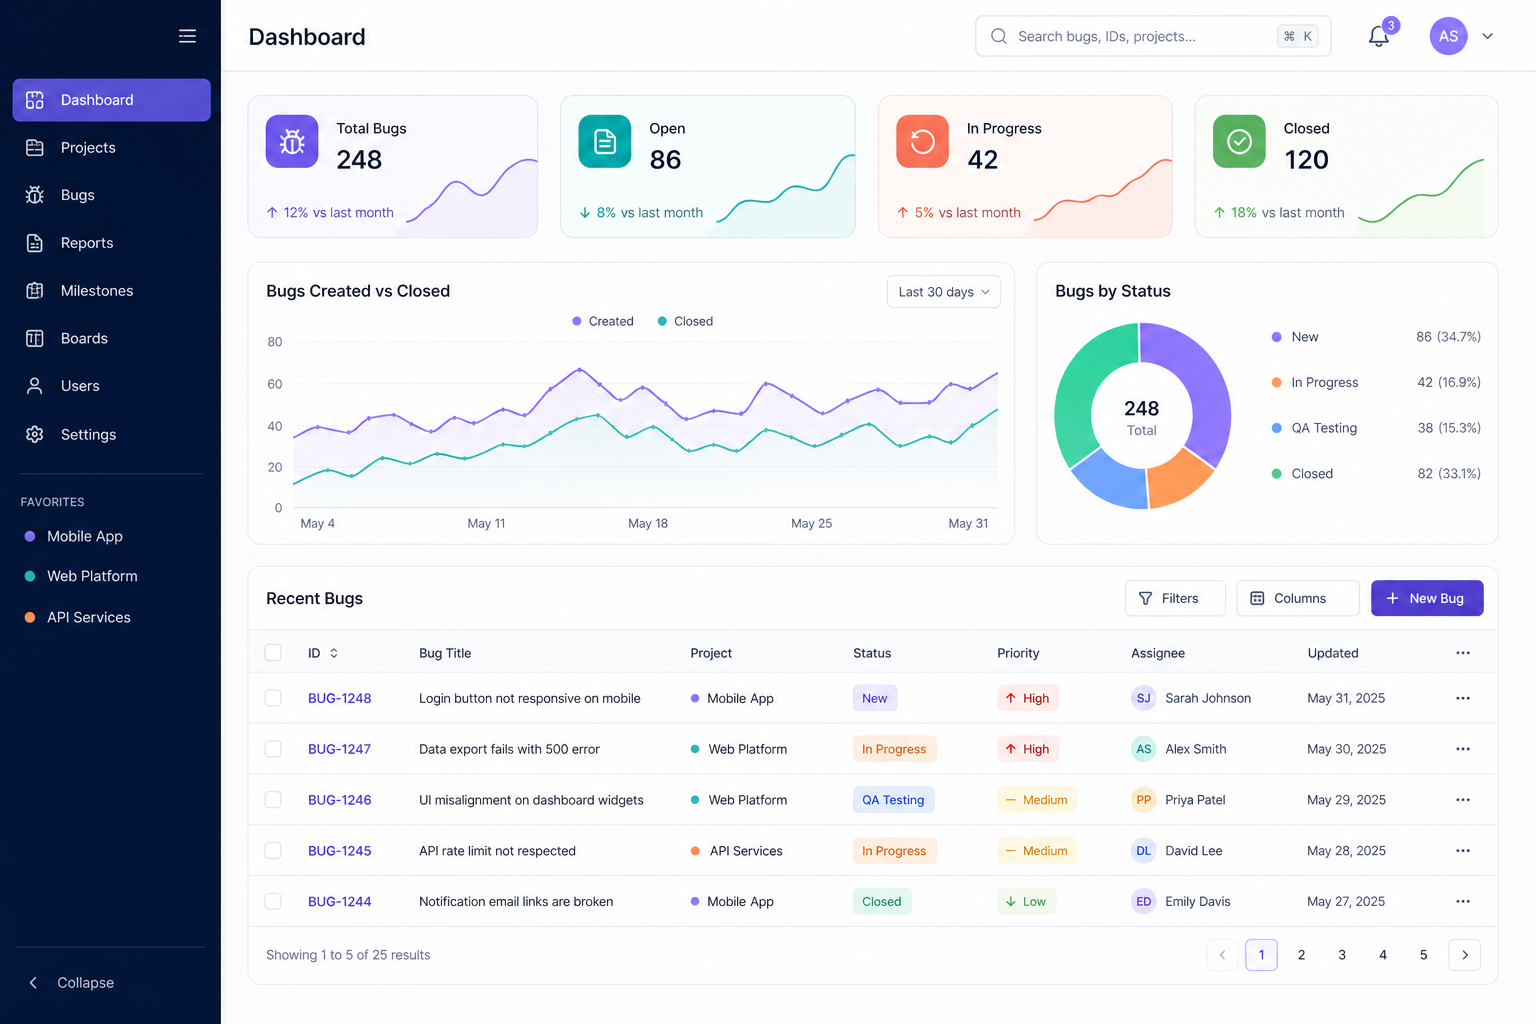Toggle the select-all checkbox in table header
This screenshot has height=1024, width=1536.
tap(273, 653)
